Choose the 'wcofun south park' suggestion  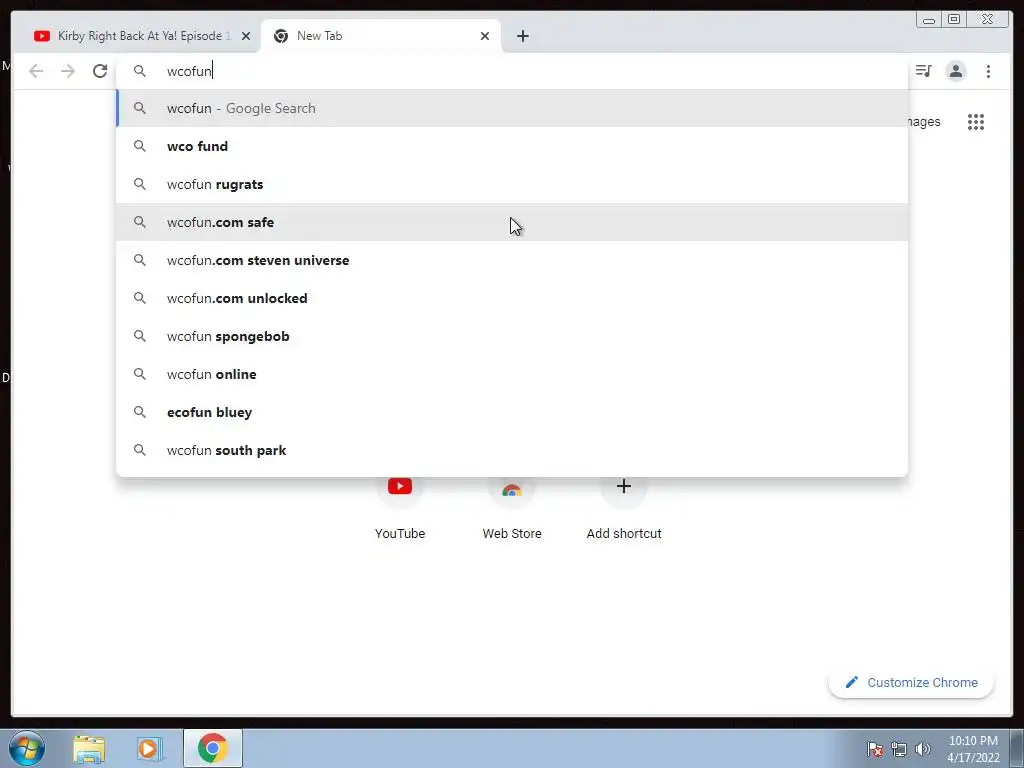tap(512, 450)
